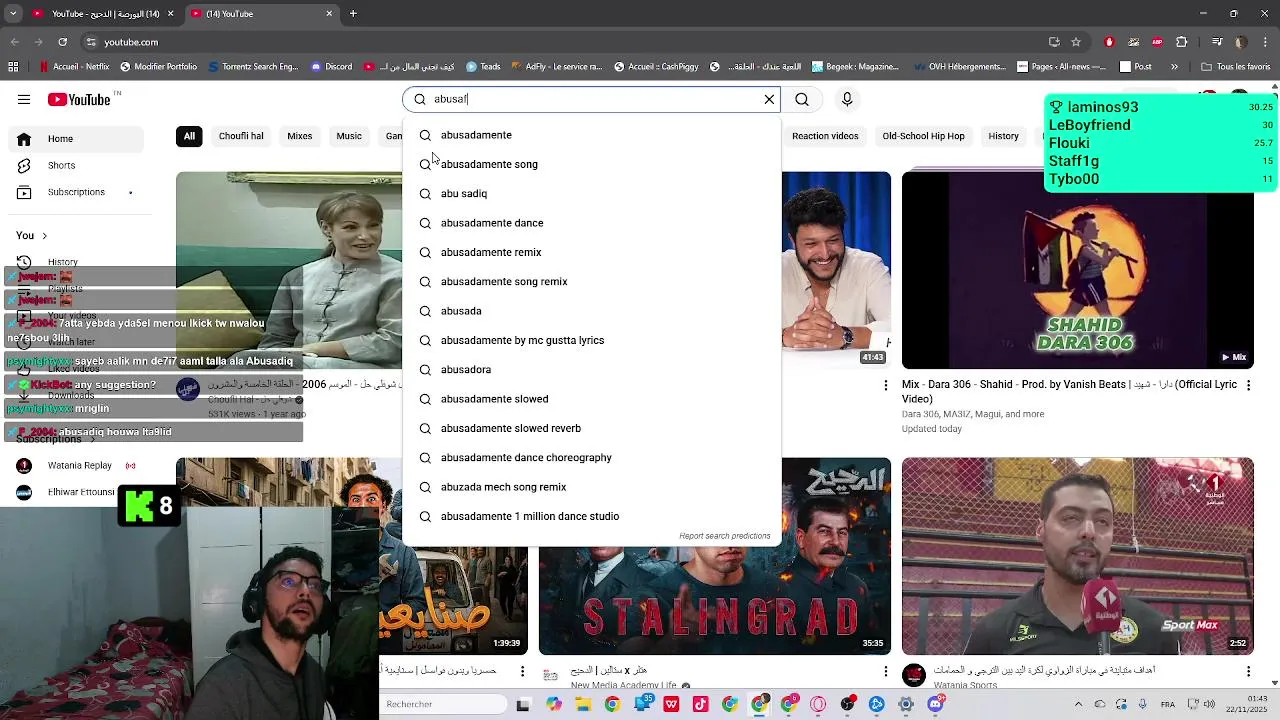Select the 'History' filter chip
Image resolution: width=1280 pixels, height=720 pixels.
(x=1003, y=136)
